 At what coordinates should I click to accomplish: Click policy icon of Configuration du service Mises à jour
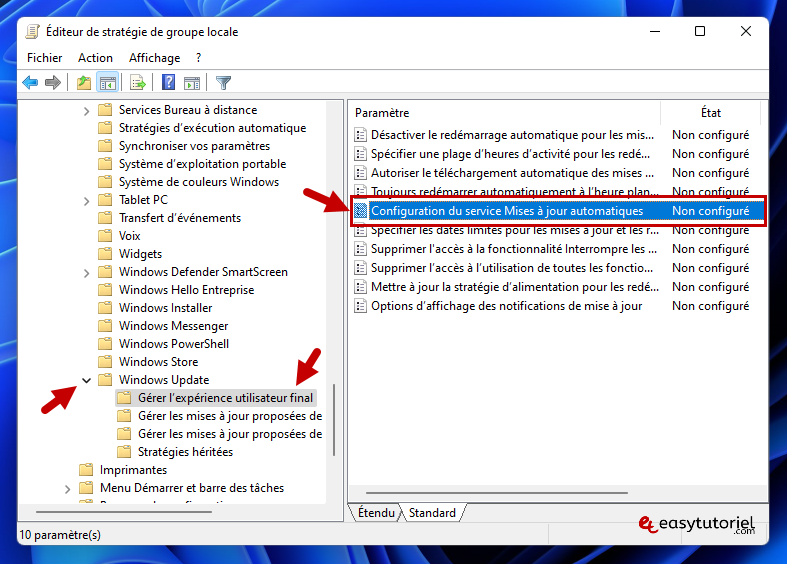tap(360, 211)
